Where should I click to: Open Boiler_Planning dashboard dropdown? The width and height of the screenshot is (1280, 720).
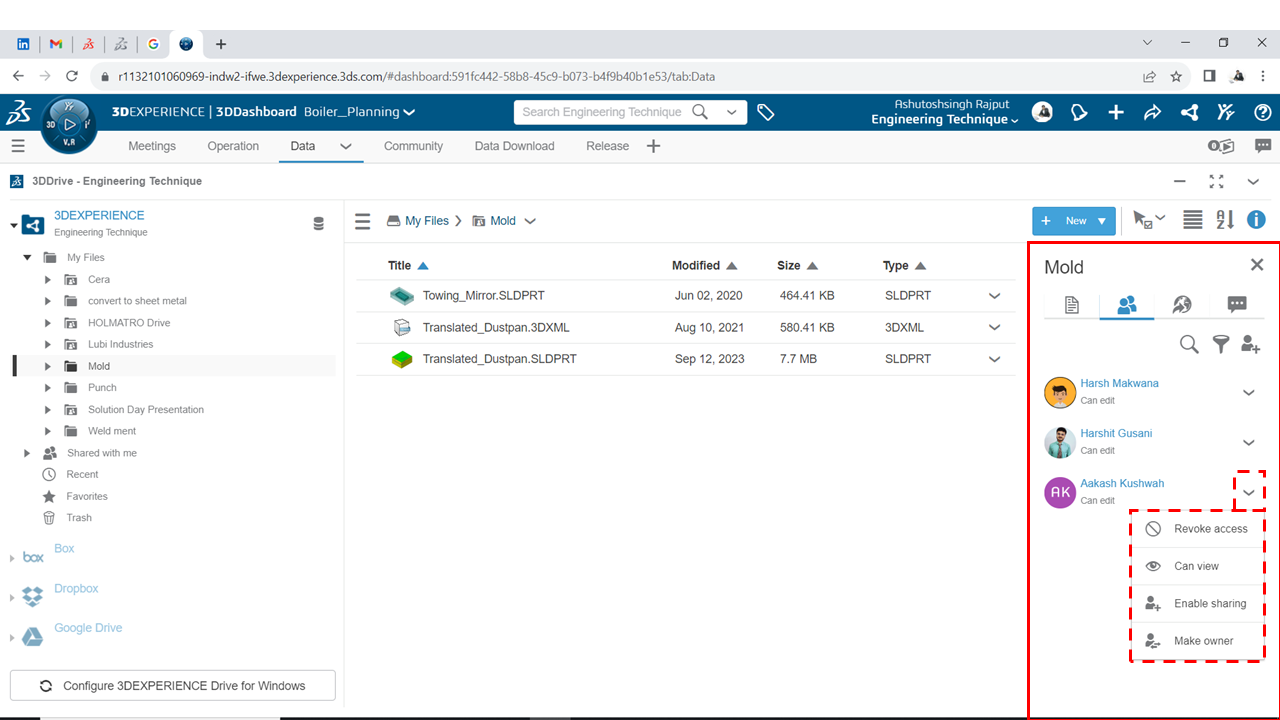click(x=410, y=112)
